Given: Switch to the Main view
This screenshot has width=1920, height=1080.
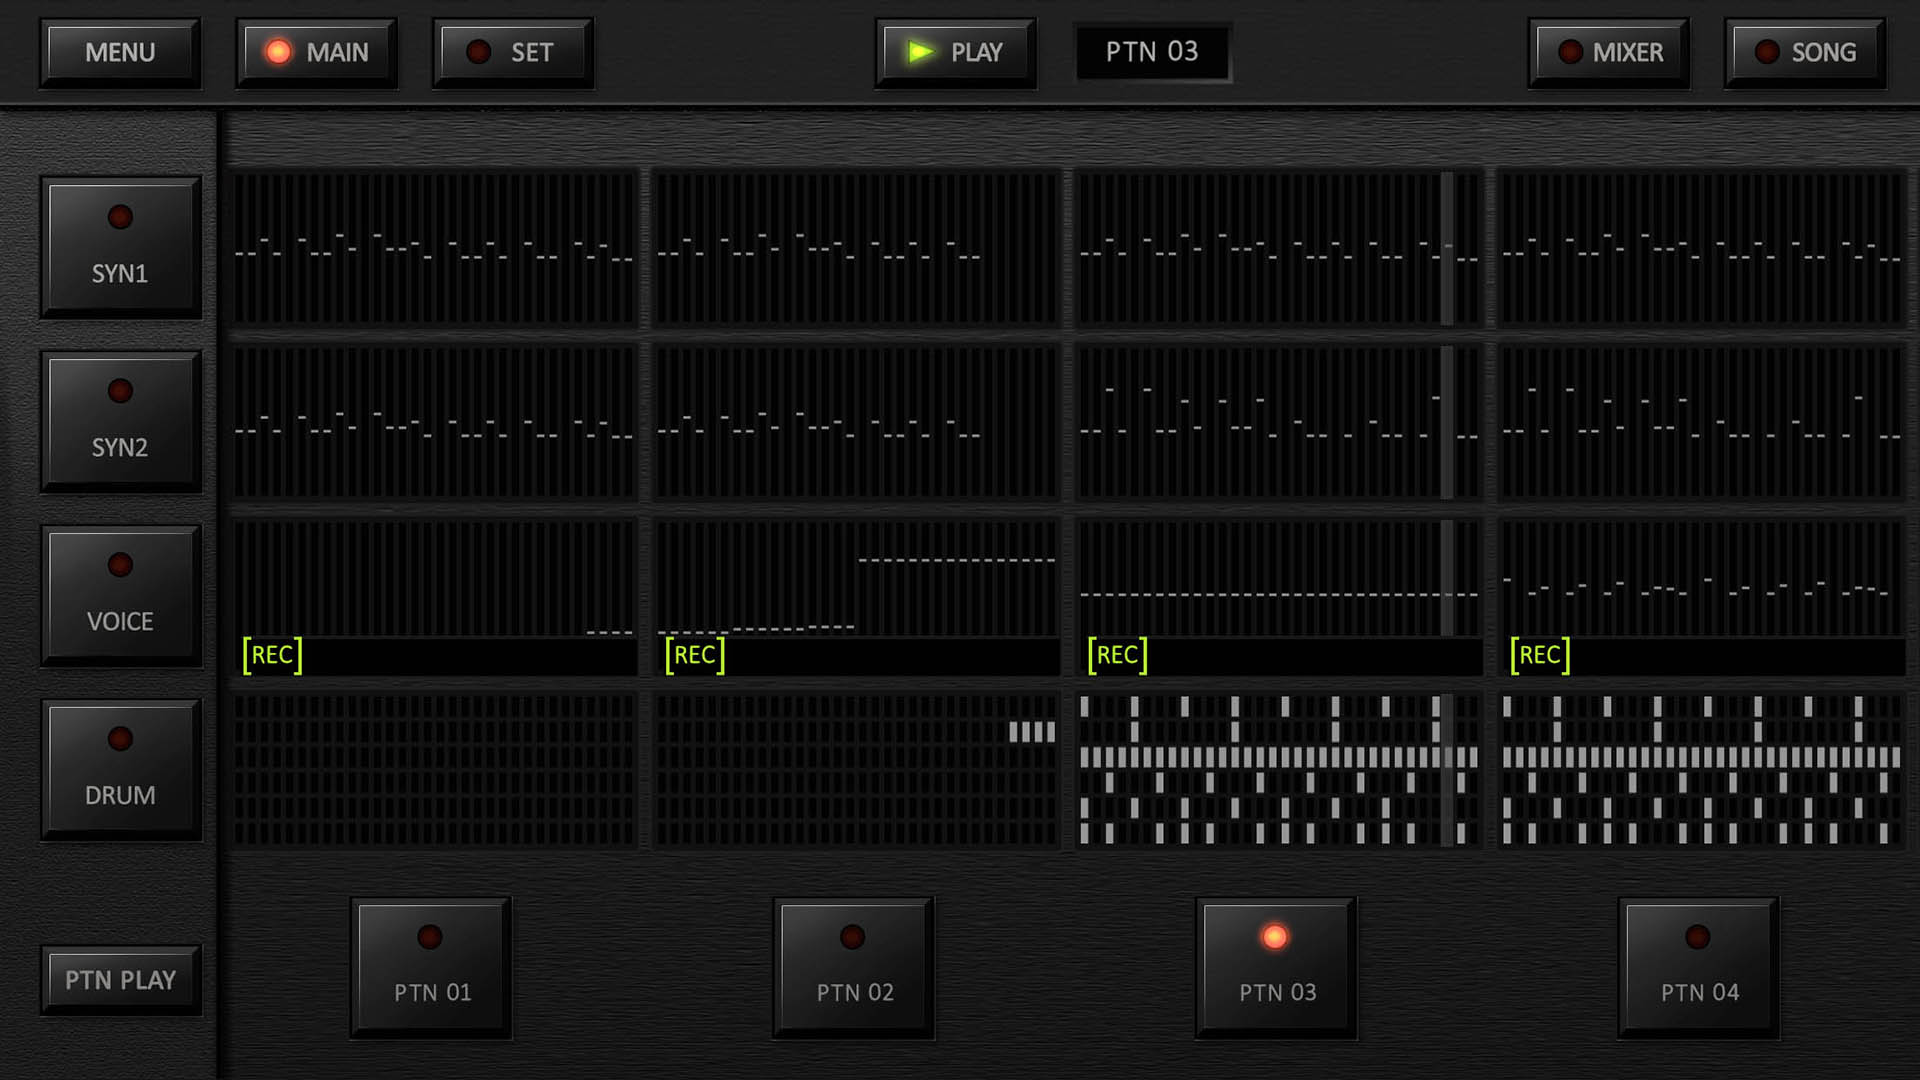Looking at the screenshot, I should click(317, 53).
